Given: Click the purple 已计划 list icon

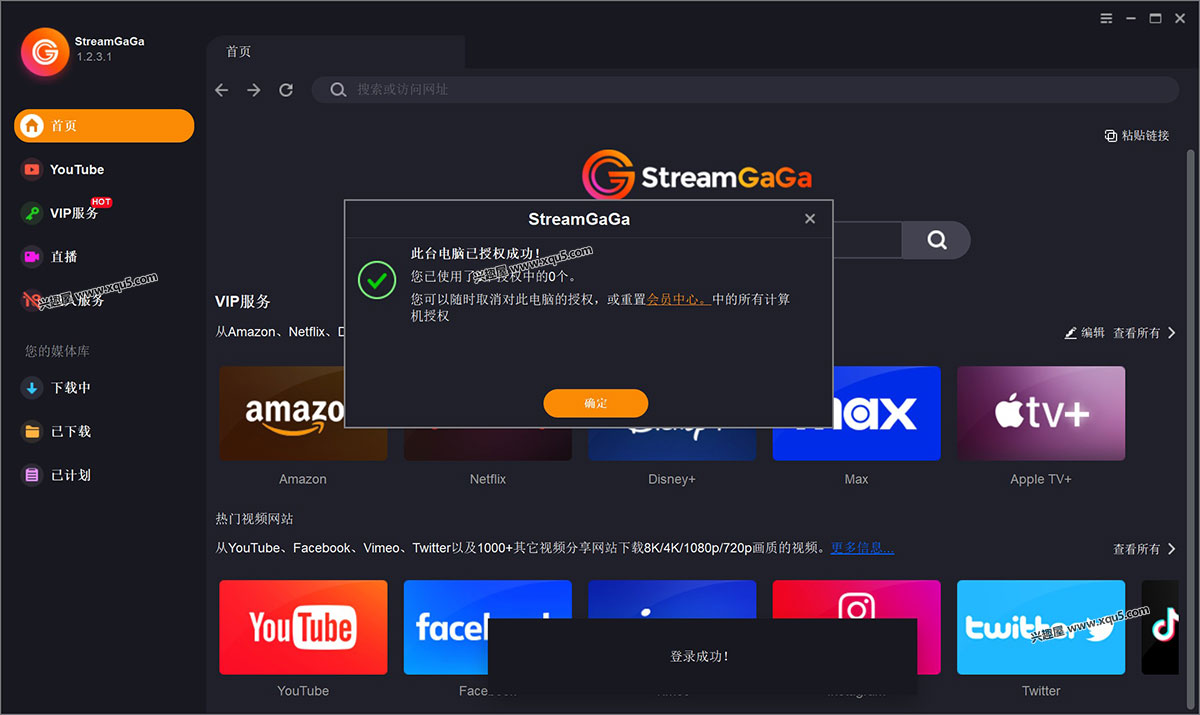Looking at the screenshot, I should 32,476.
